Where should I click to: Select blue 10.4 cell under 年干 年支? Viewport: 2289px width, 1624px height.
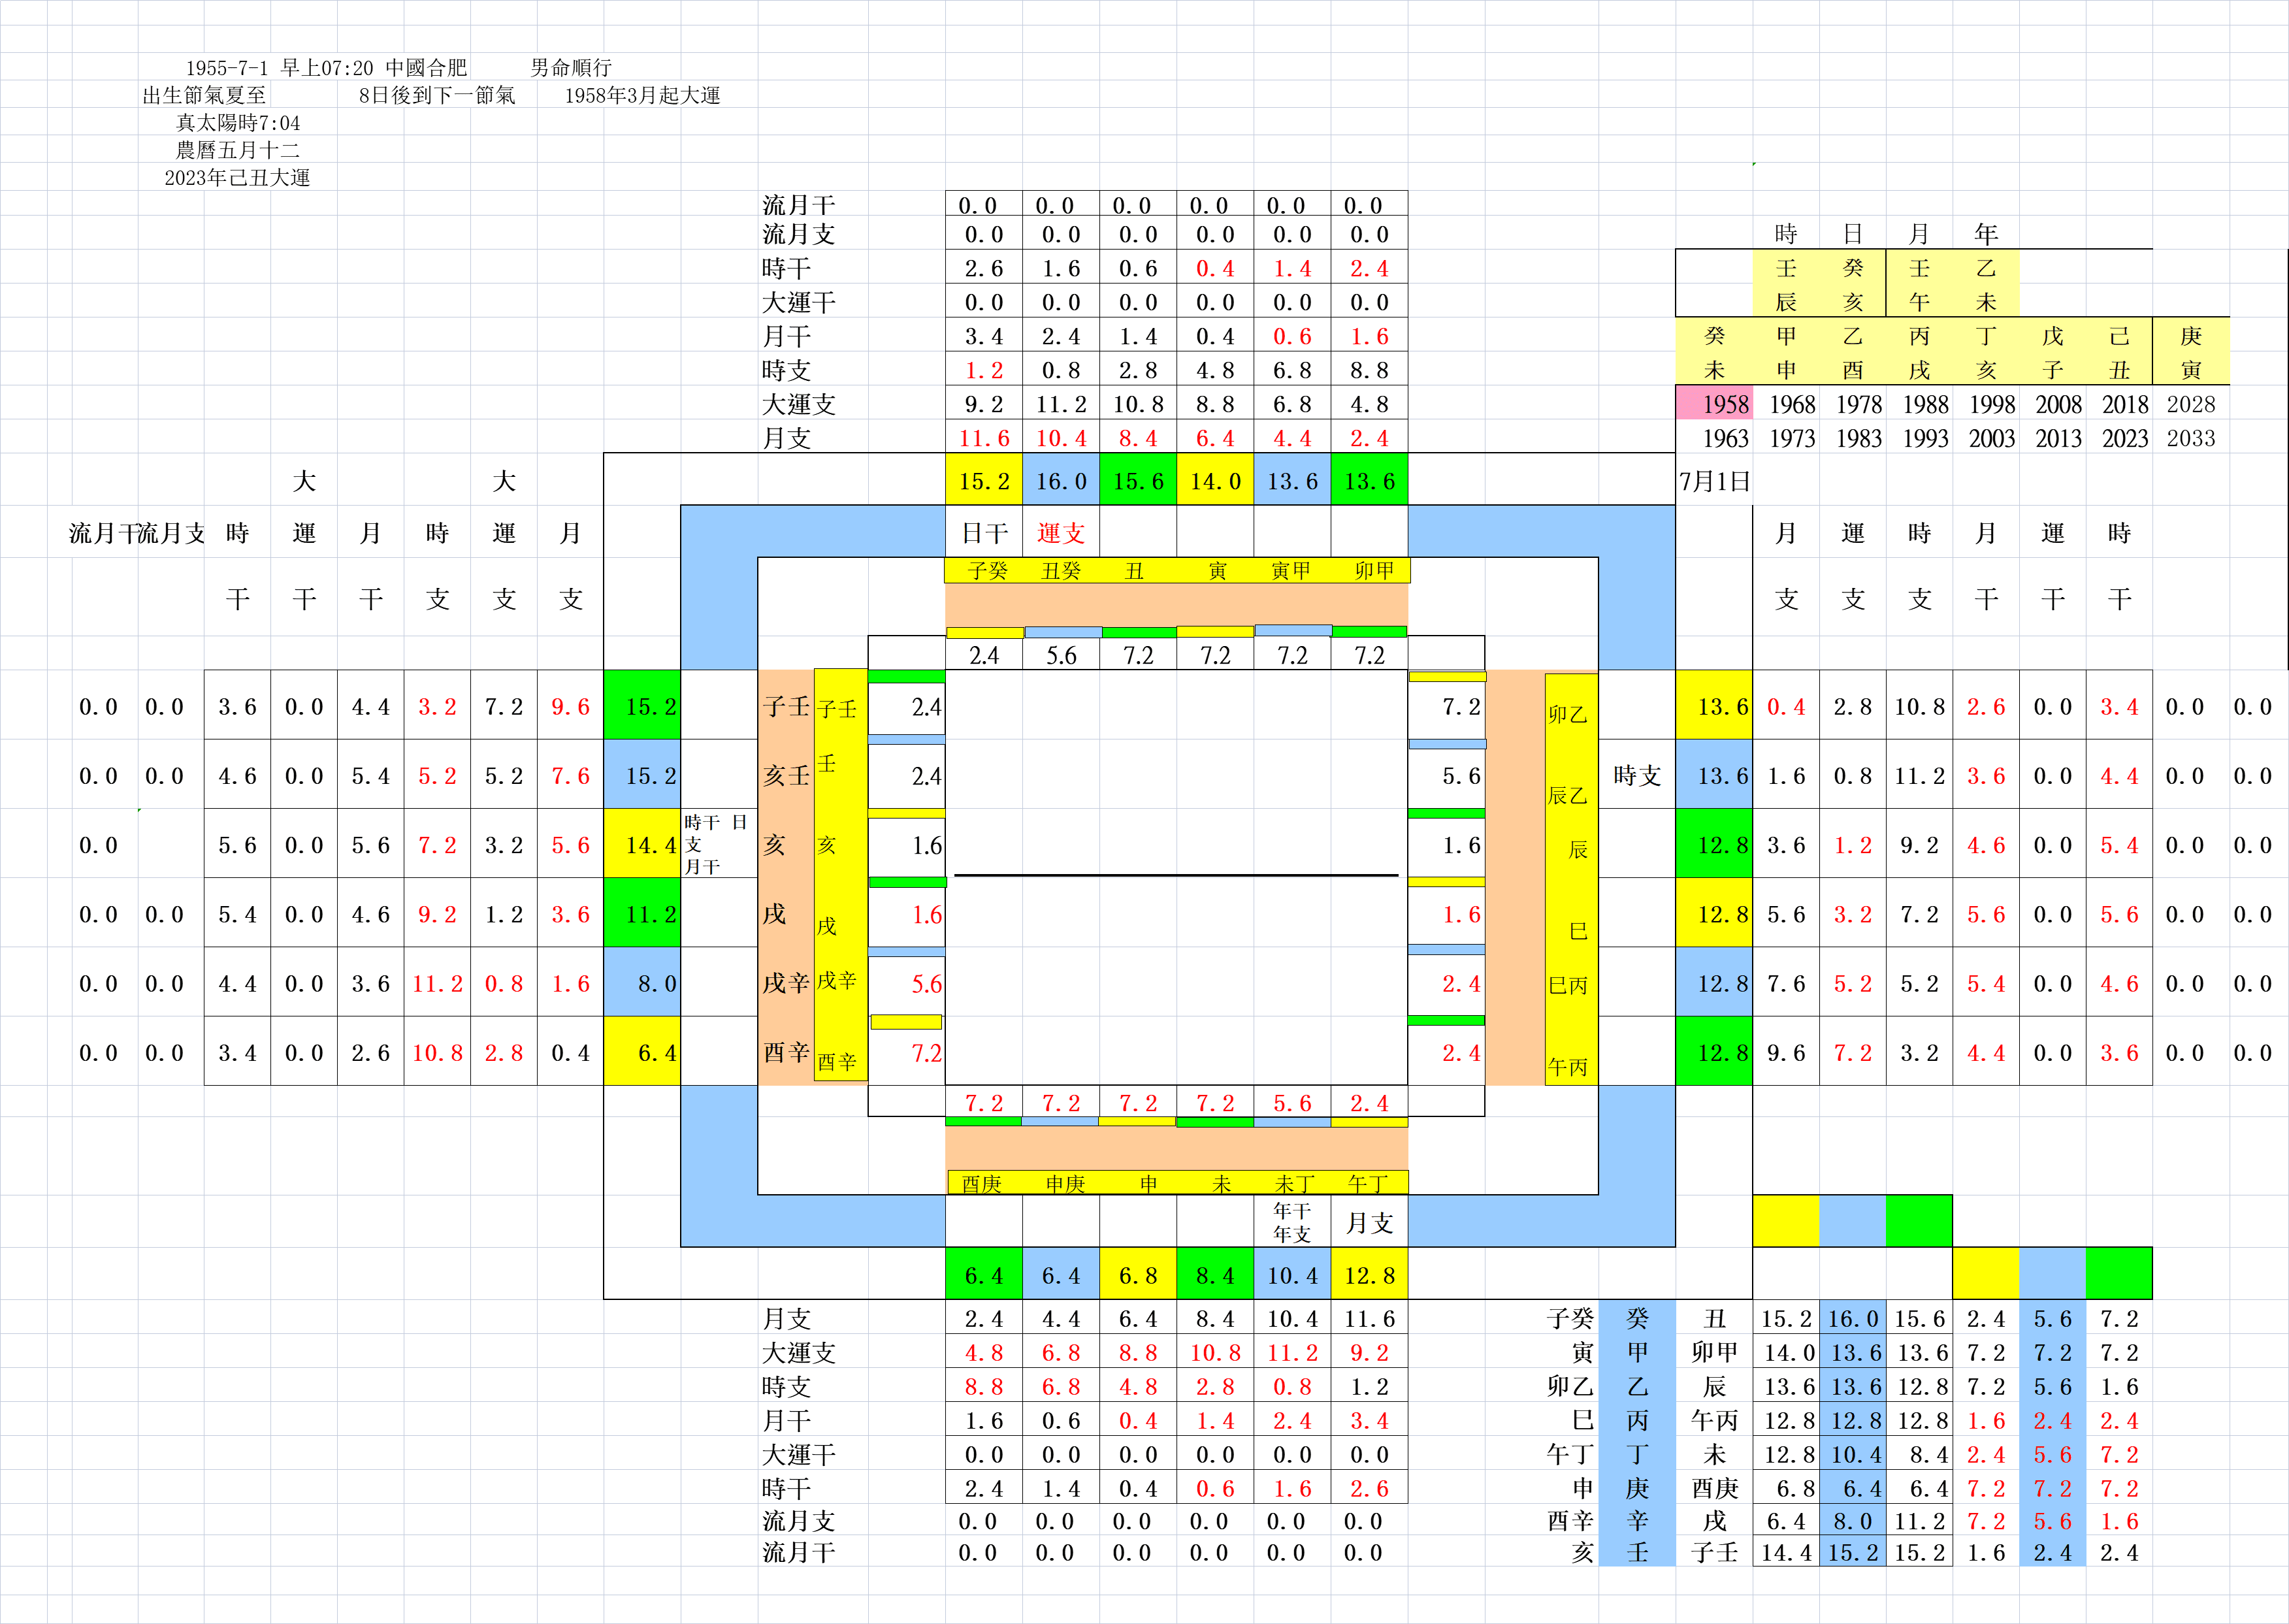coord(1292,1274)
